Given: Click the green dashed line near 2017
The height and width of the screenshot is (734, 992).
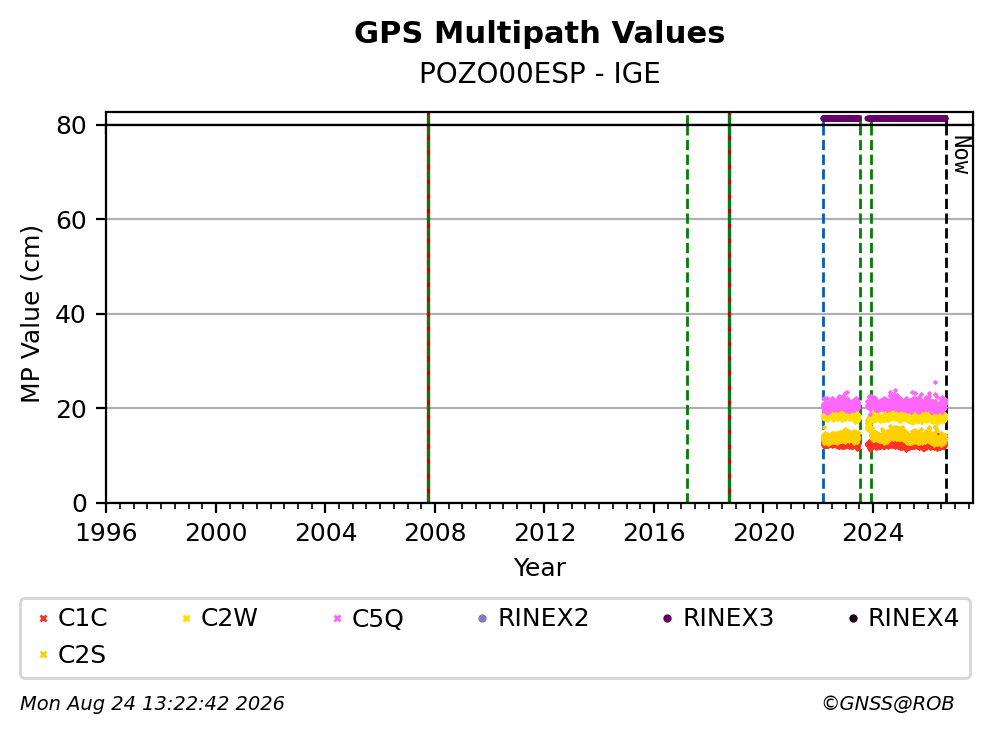Looking at the screenshot, I should tap(688, 308).
